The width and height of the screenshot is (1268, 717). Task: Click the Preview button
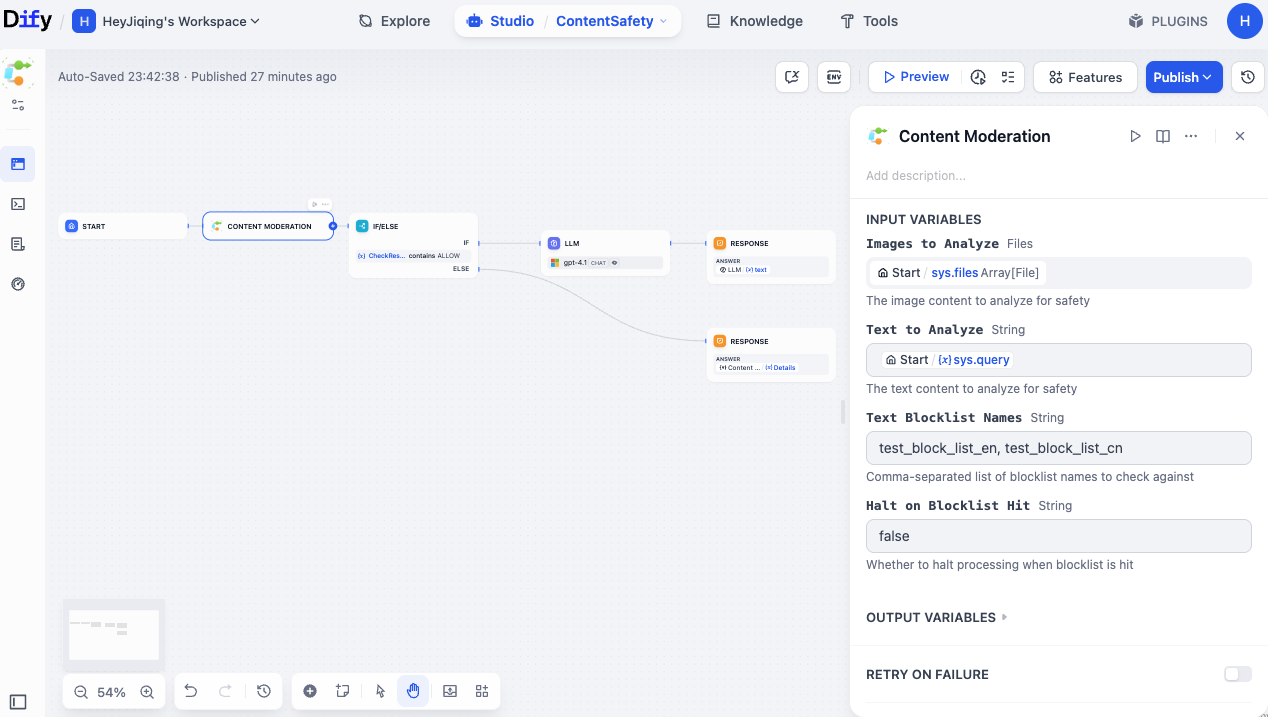pyautogui.click(x=914, y=77)
